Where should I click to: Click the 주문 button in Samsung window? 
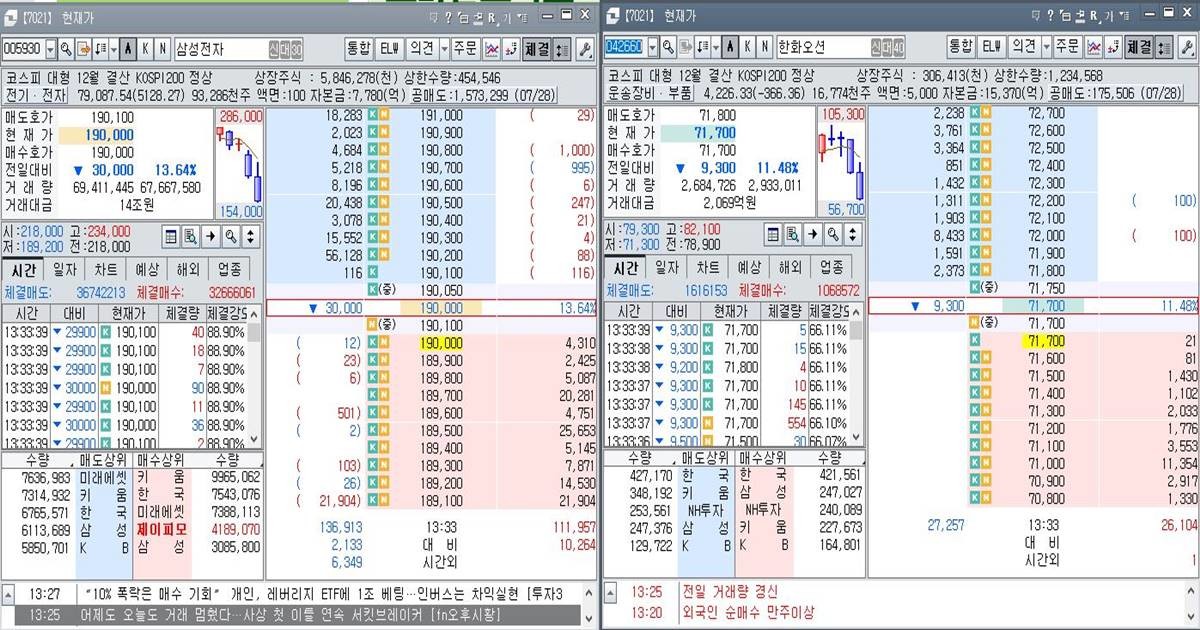(465, 48)
